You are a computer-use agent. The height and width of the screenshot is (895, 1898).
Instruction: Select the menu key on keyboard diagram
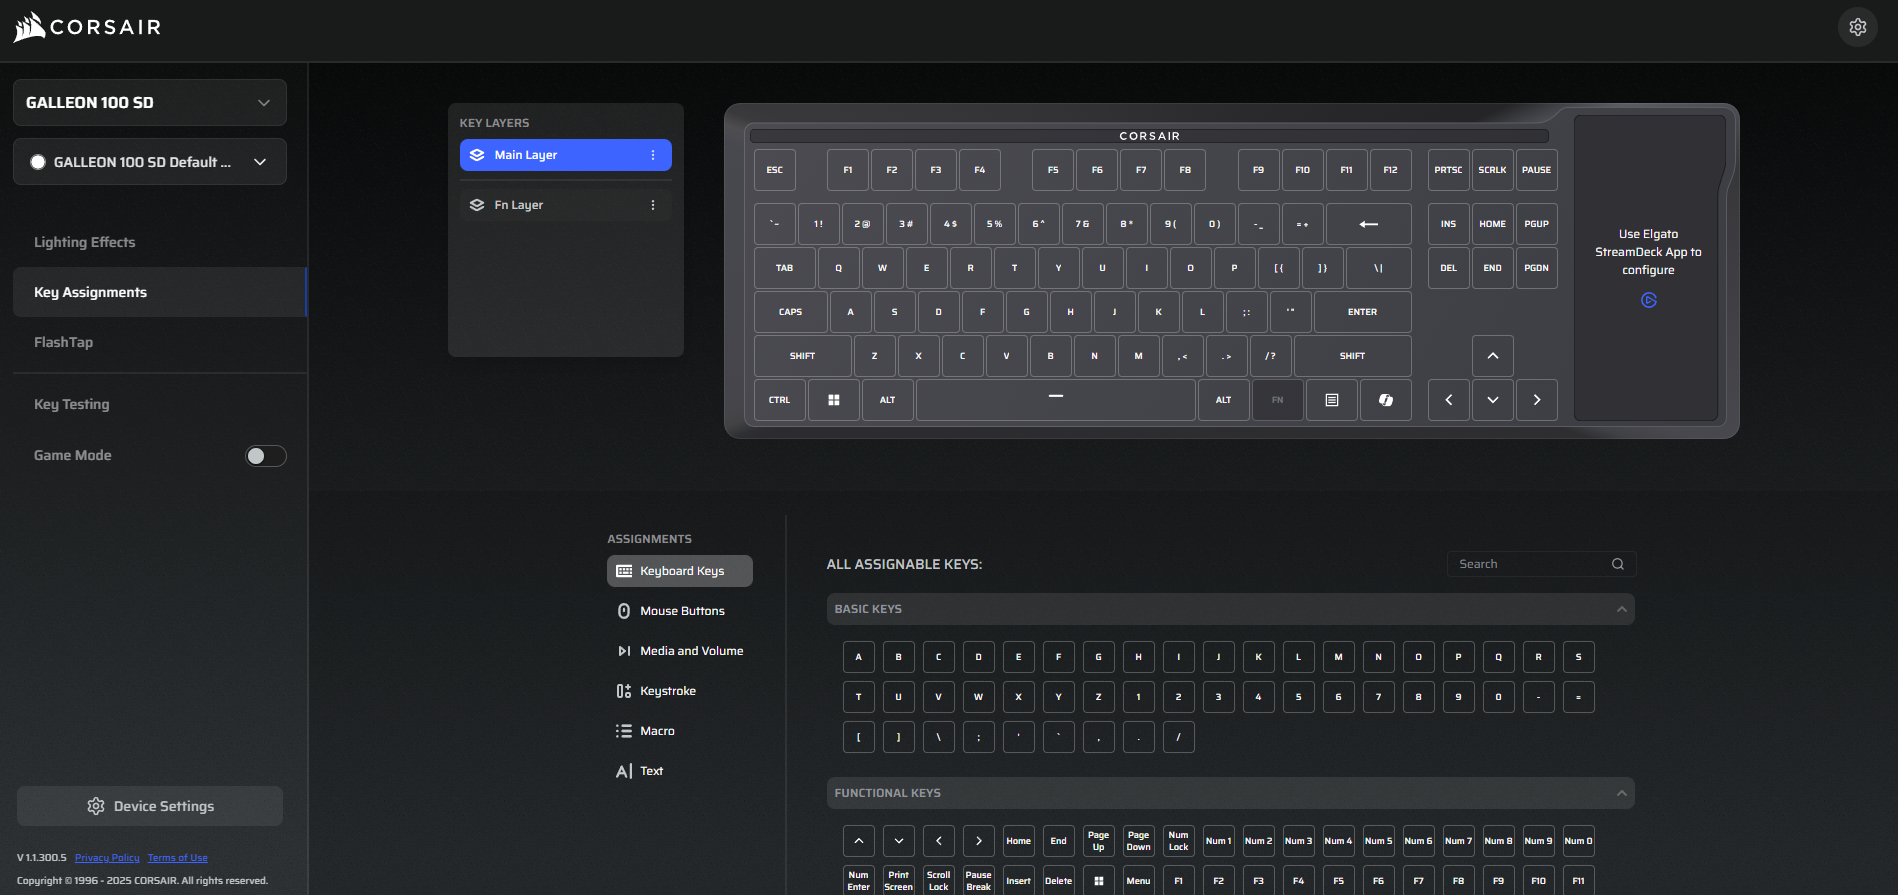pos(1331,400)
